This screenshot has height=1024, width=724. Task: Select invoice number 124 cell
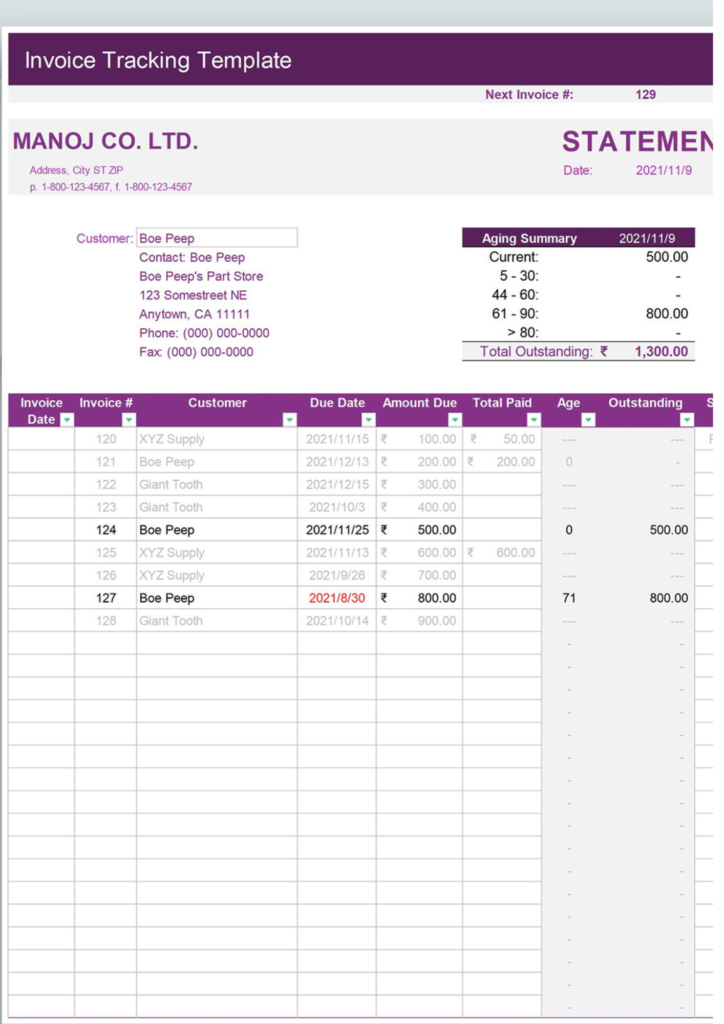coord(106,530)
